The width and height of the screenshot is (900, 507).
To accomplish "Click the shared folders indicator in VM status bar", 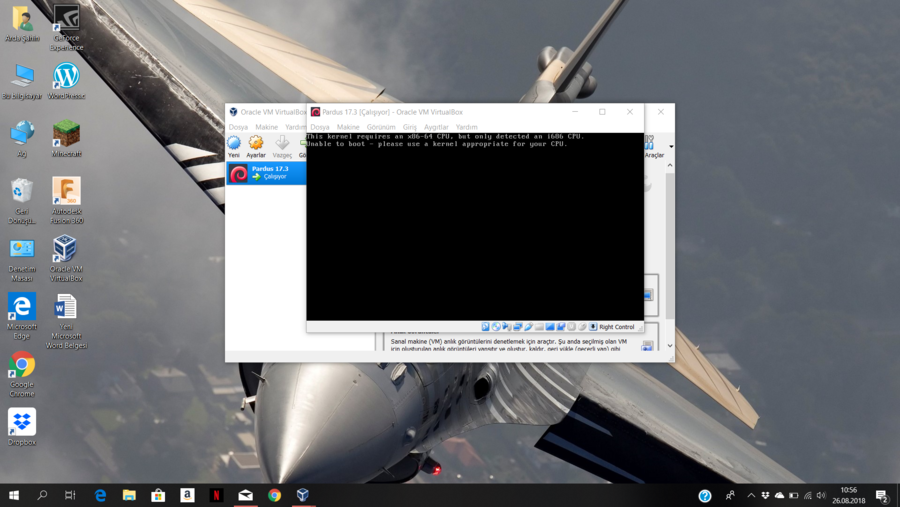I will tap(539, 327).
